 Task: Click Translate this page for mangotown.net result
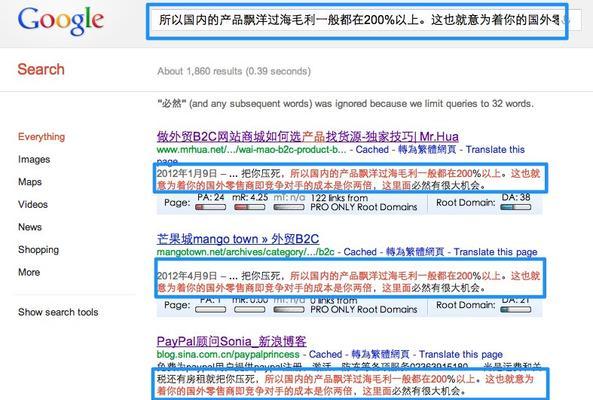pyautogui.click(x=495, y=252)
